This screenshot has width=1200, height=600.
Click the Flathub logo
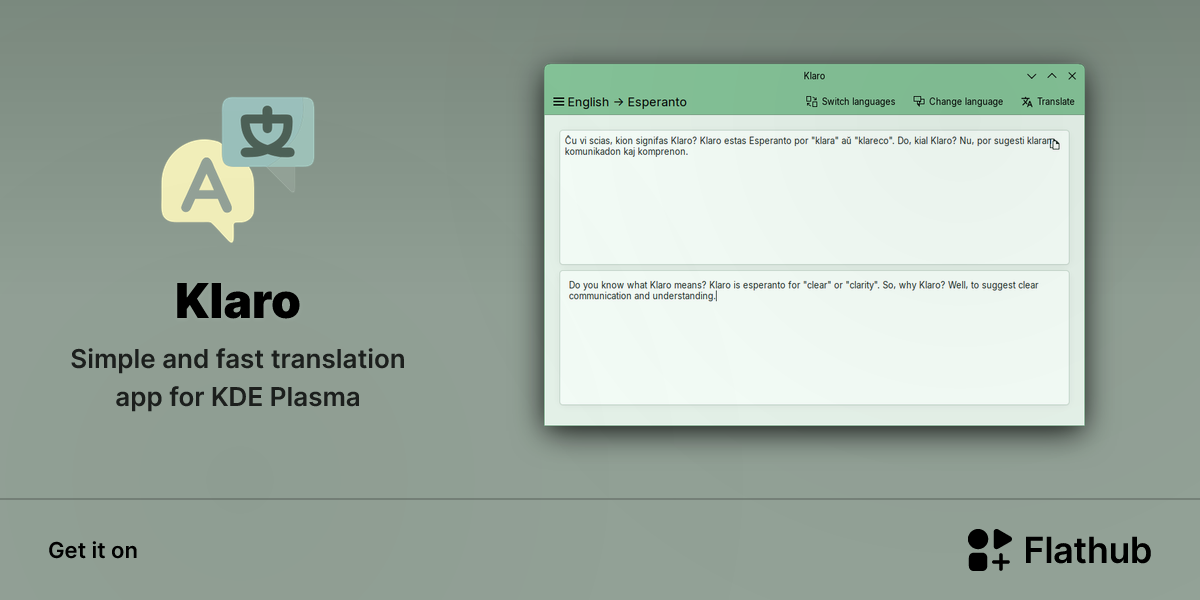(1059, 550)
